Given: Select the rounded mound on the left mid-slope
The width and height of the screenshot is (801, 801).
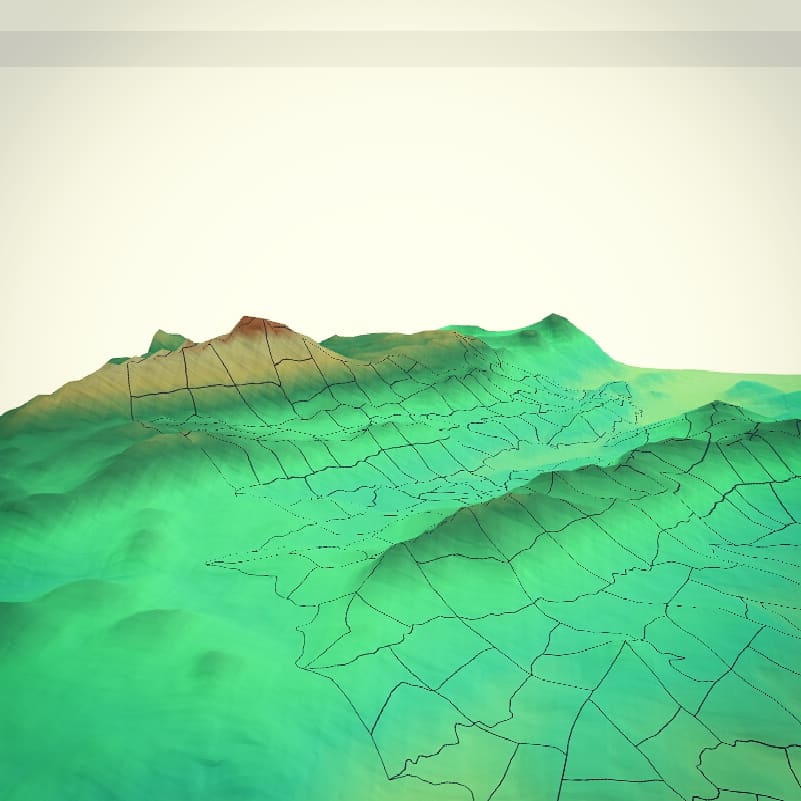Looking at the screenshot, I should (x=142, y=540).
